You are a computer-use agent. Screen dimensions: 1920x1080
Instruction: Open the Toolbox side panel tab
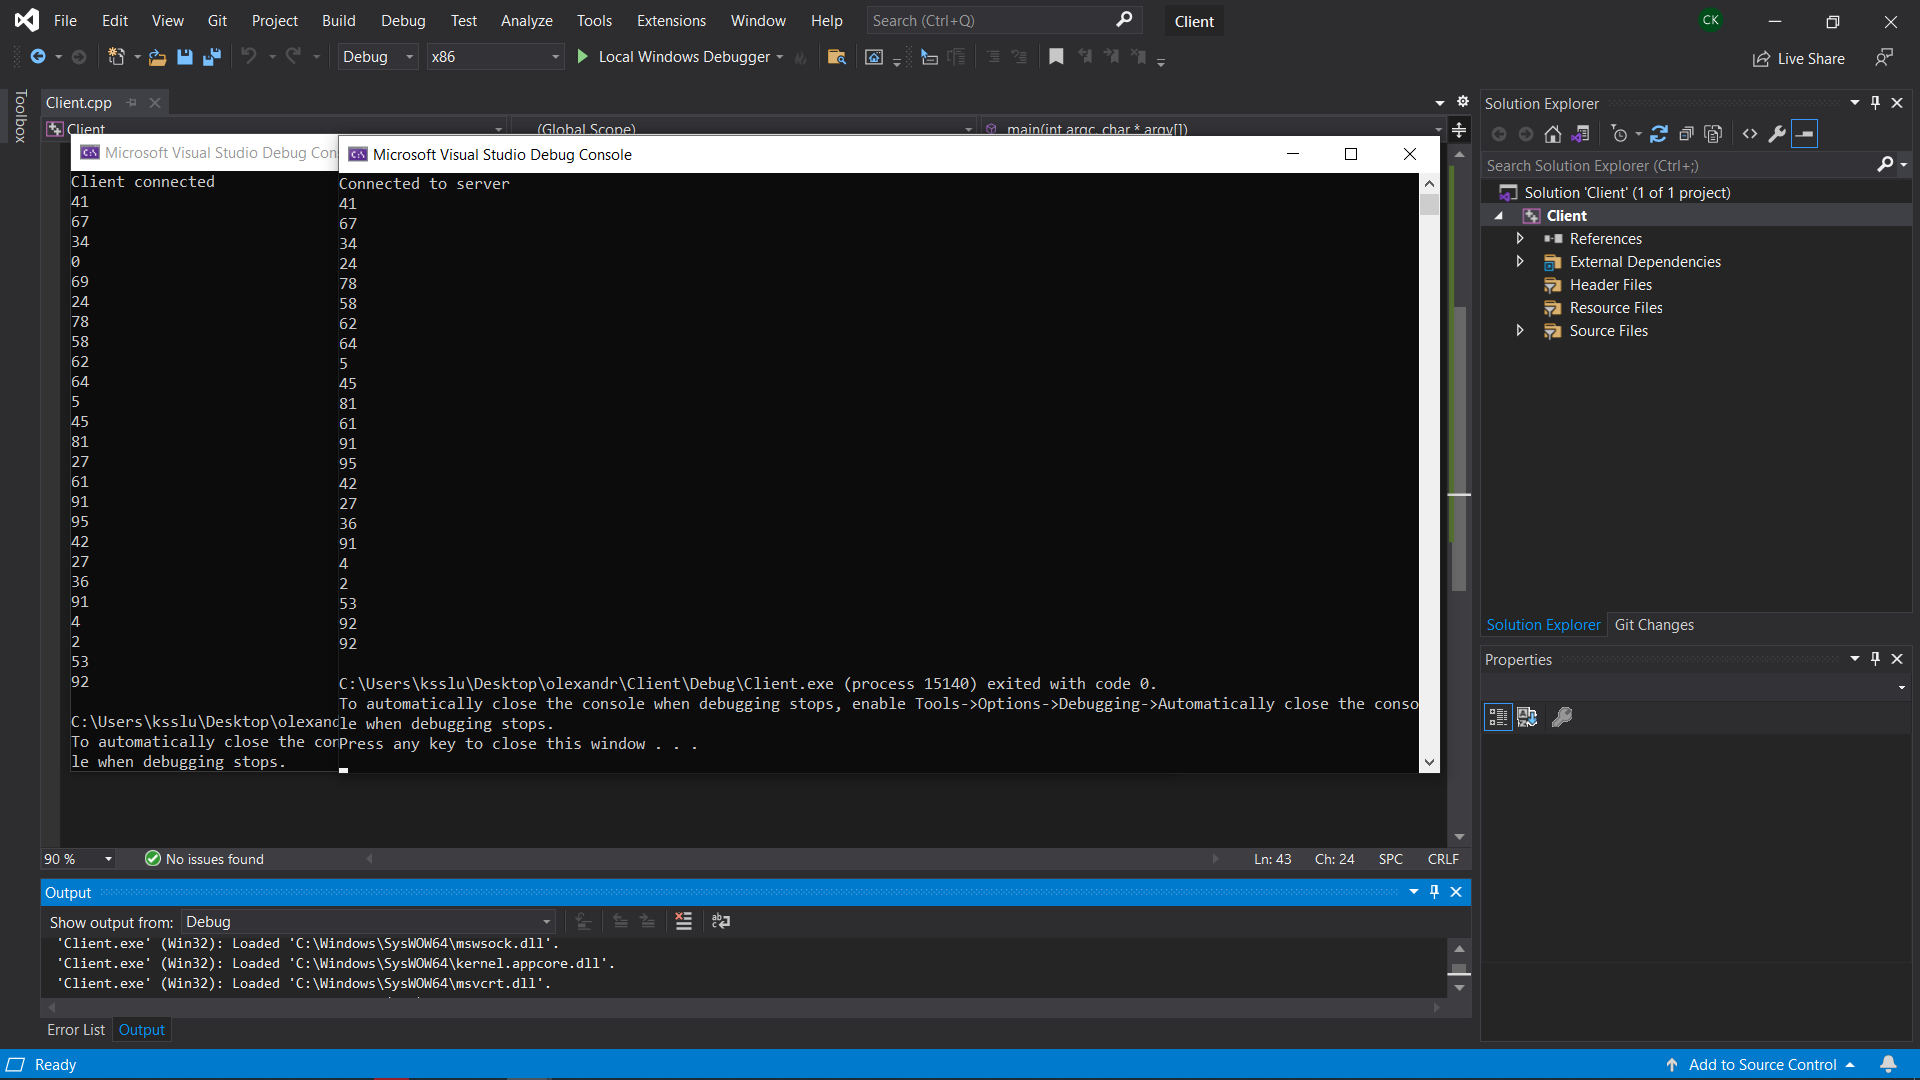(x=20, y=116)
